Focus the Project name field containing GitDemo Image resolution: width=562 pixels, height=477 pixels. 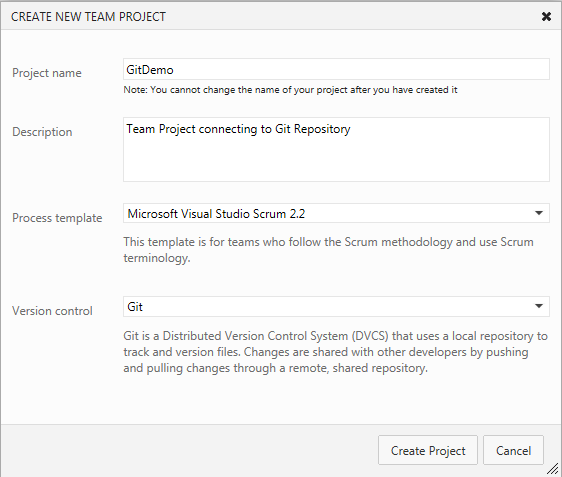point(336,69)
